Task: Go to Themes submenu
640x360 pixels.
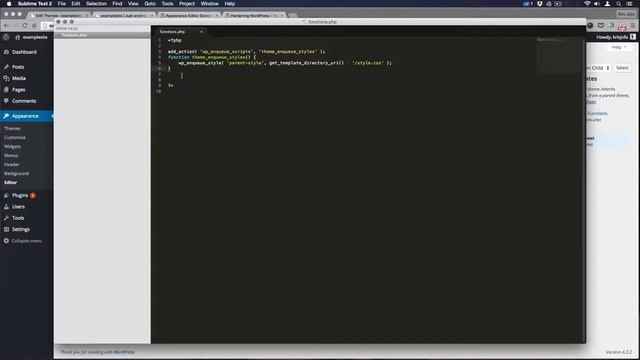Action: 12,129
